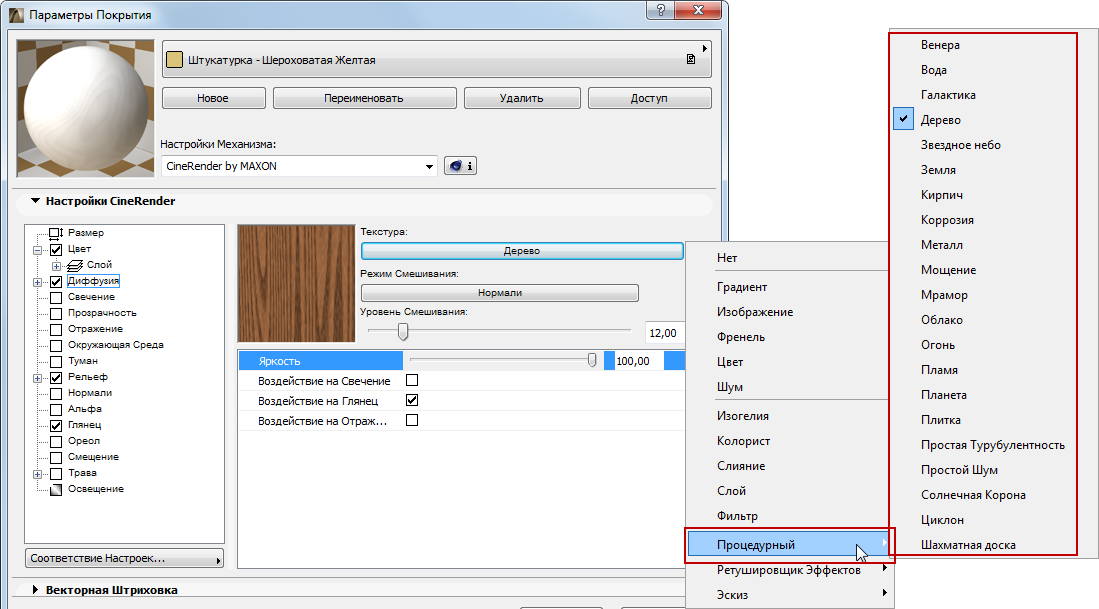Collapse the Цвет tree node
Viewport: 1099px width, 609px height.
tap(38, 249)
